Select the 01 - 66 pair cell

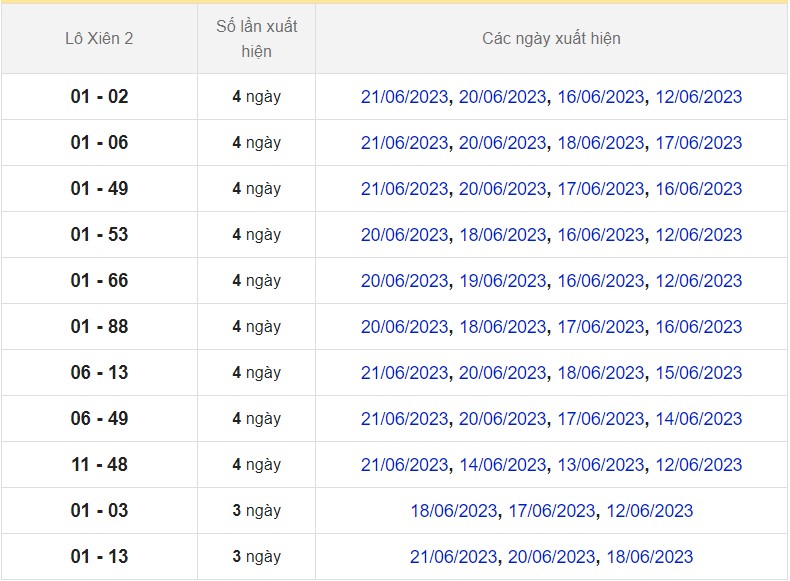point(99,281)
